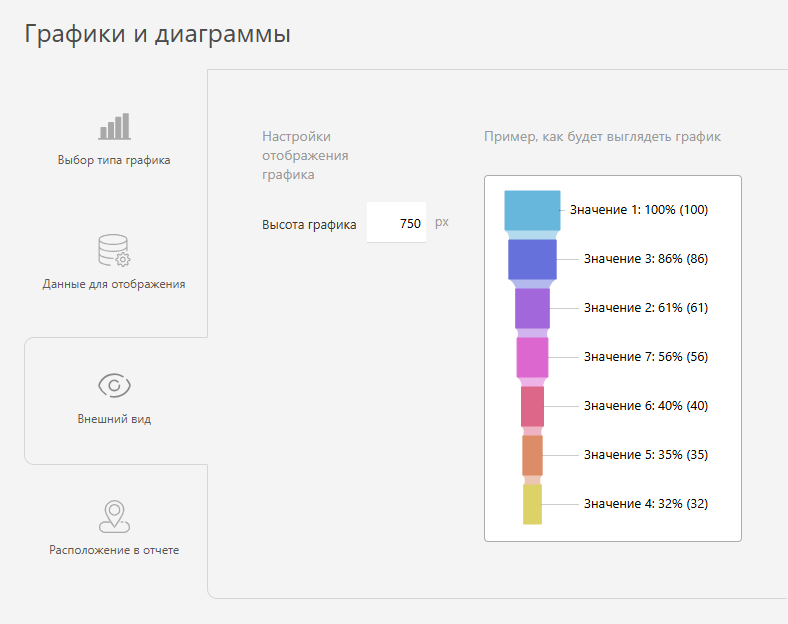Click label Значение 4: 32% (32)

pos(646,503)
